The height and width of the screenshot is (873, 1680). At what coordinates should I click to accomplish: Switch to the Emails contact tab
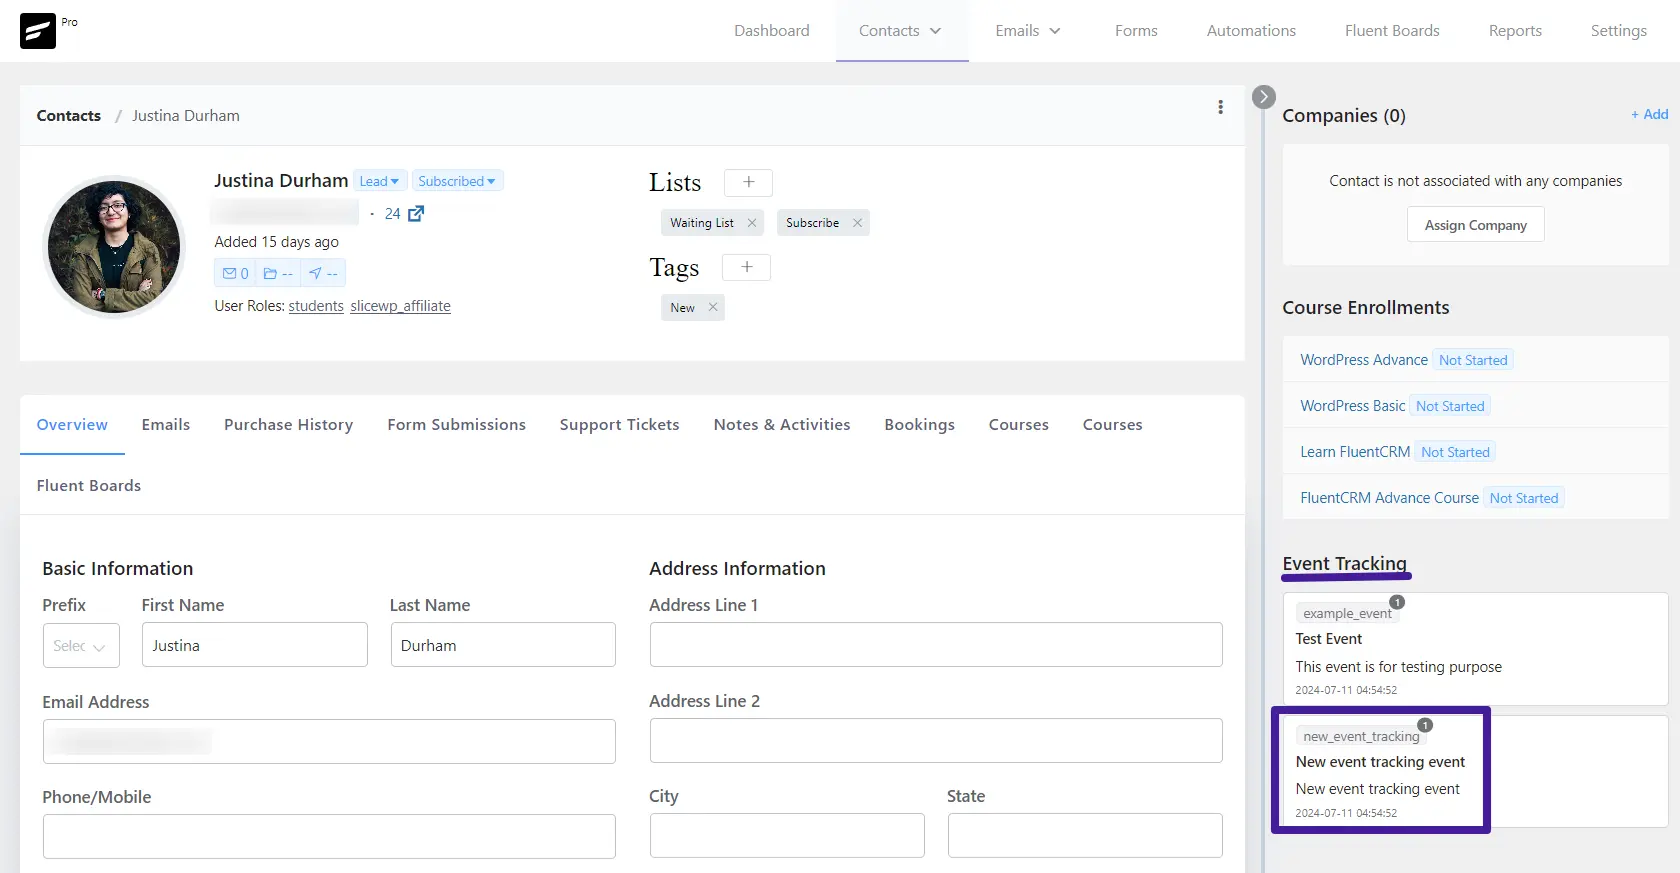(x=166, y=425)
